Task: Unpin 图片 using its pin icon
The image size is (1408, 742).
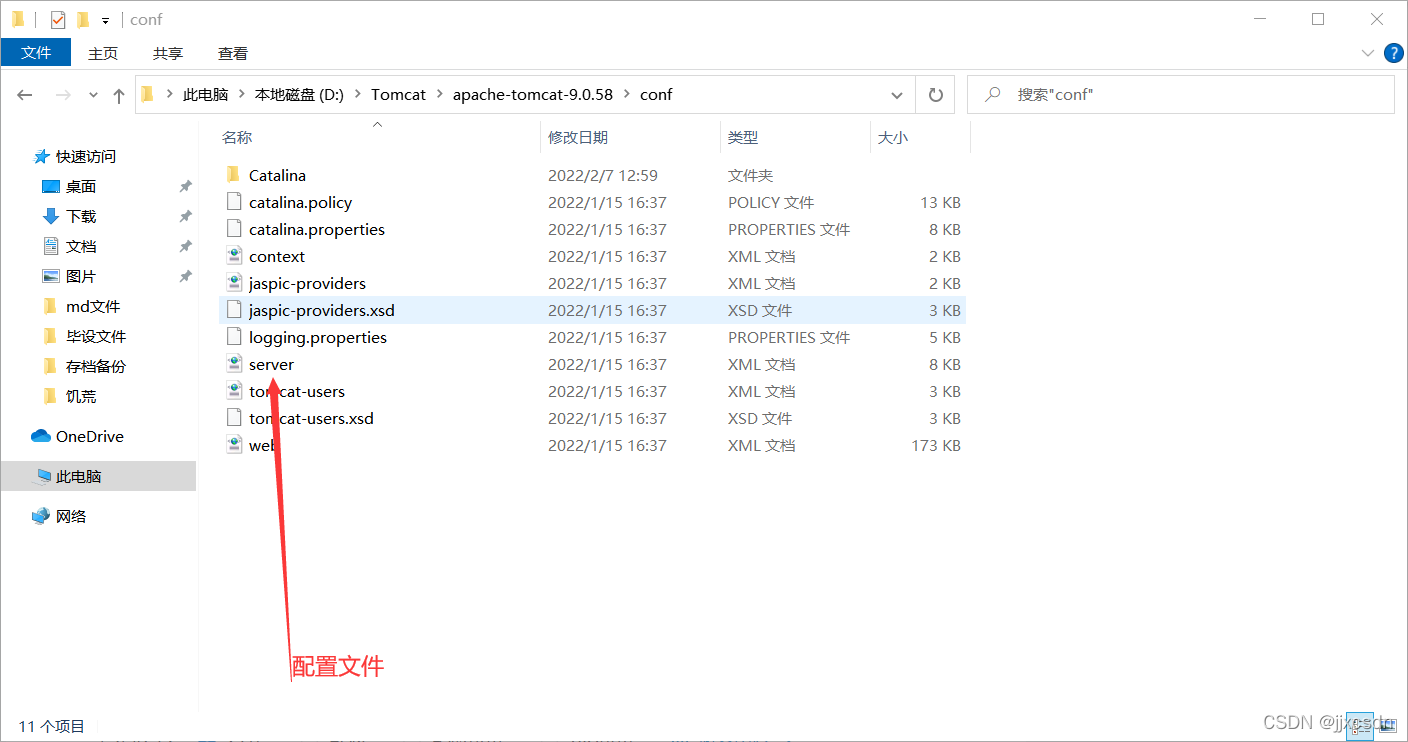Action: [185, 276]
